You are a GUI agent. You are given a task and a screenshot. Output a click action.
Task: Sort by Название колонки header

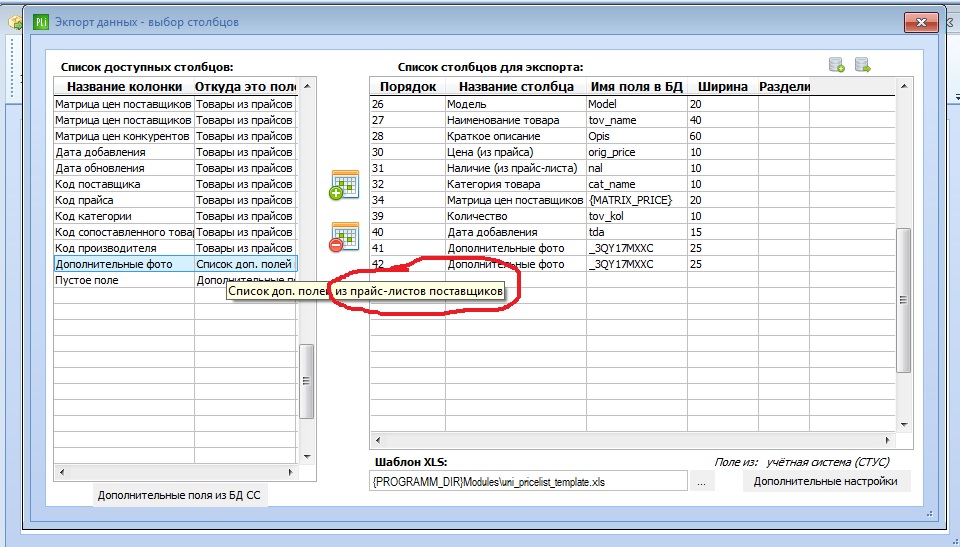point(124,86)
